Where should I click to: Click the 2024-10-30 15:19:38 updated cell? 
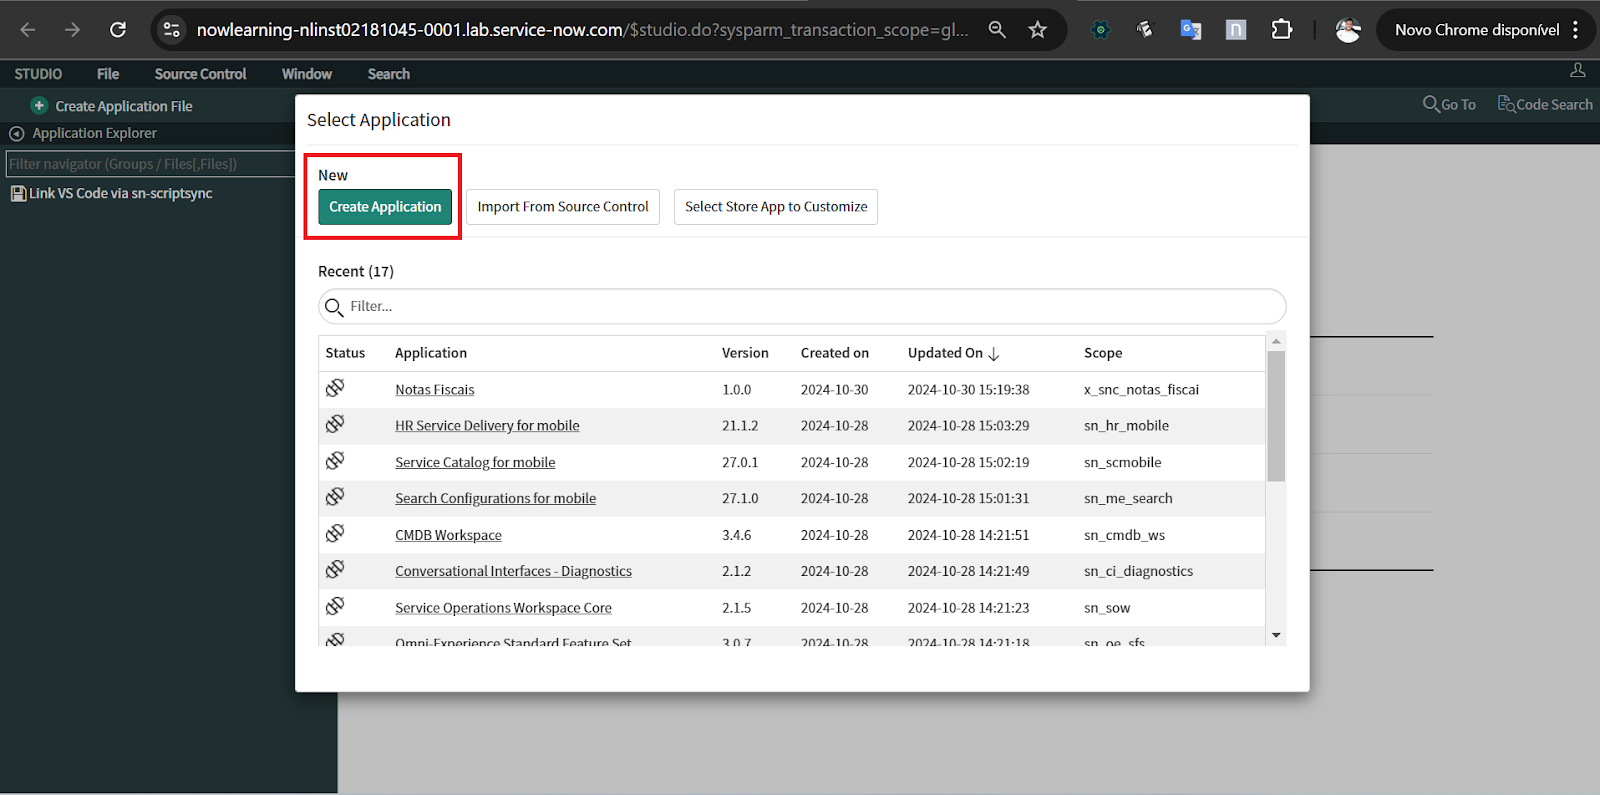968,390
